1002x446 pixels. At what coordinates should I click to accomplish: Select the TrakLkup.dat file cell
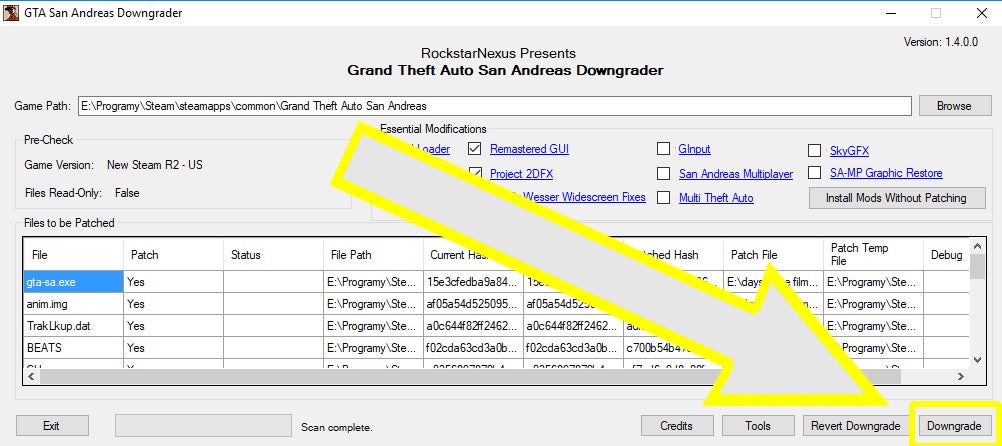pos(73,326)
